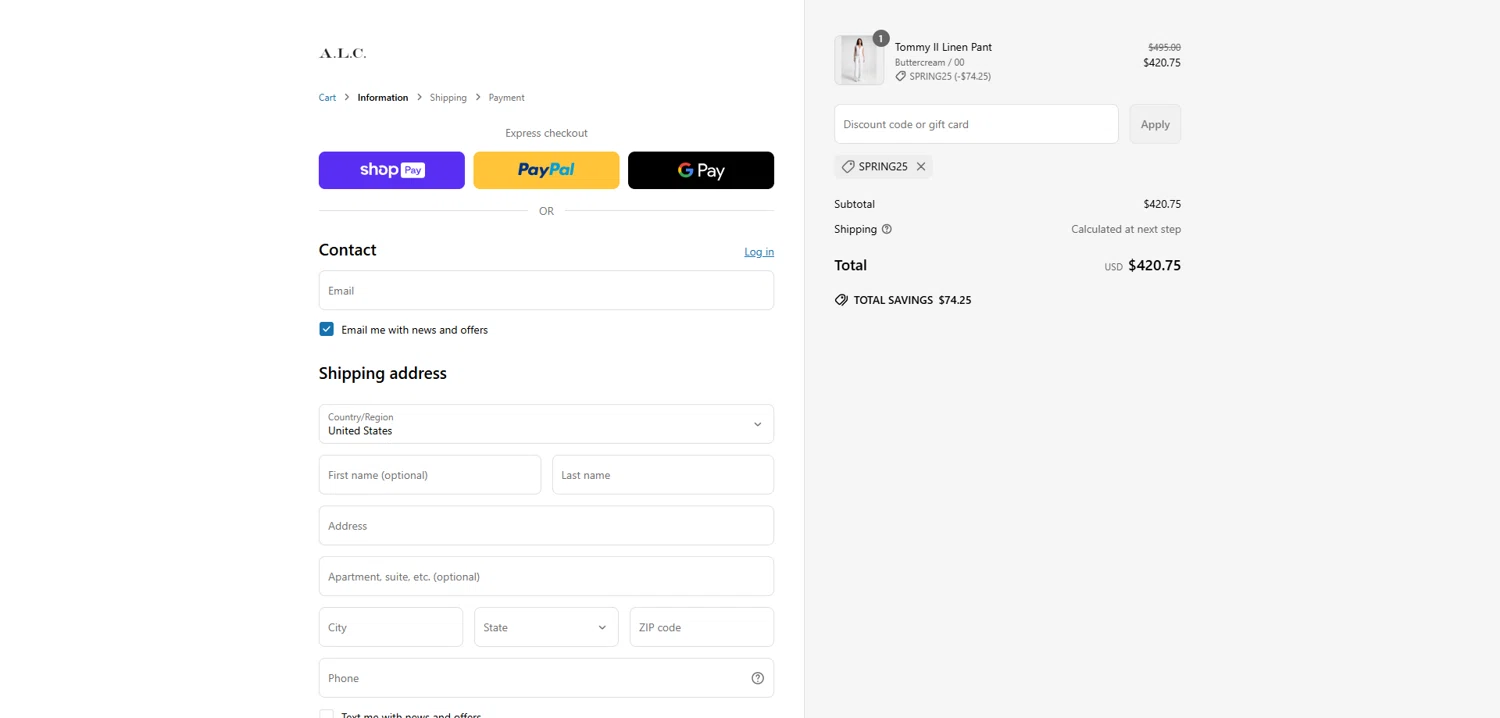Screen dimensions: 1500x718
Task: Apply the discount code button
Action: tap(1155, 124)
